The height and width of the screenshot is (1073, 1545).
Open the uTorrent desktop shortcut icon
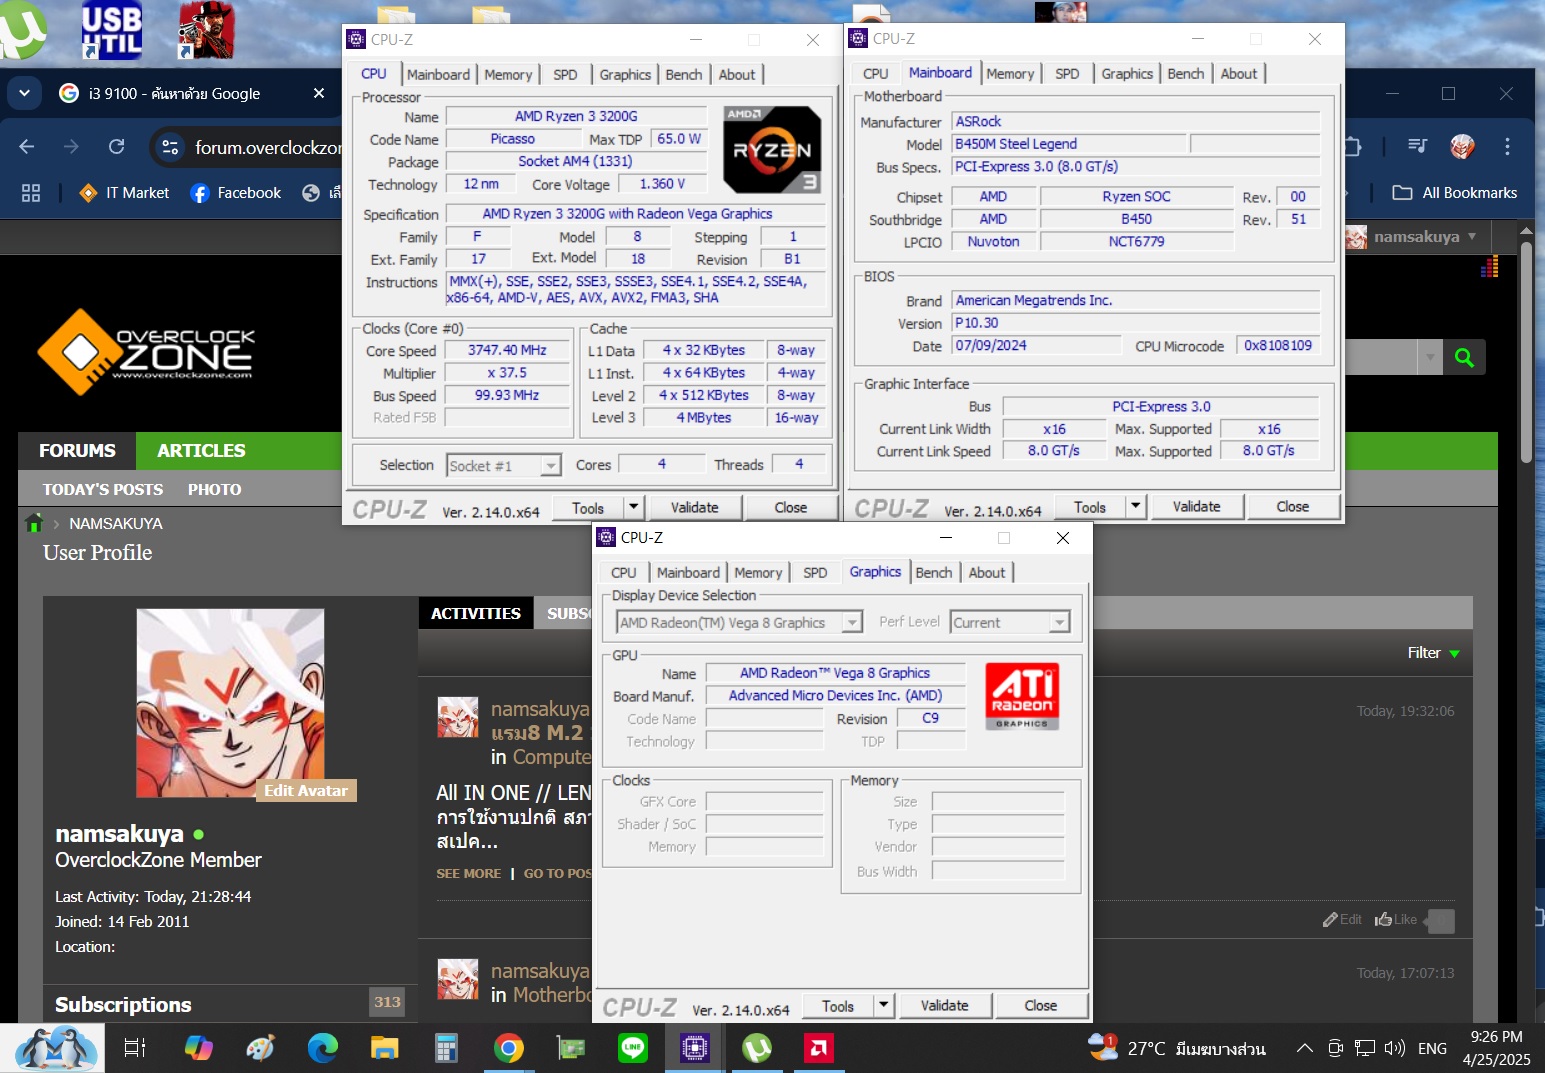click(22, 30)
